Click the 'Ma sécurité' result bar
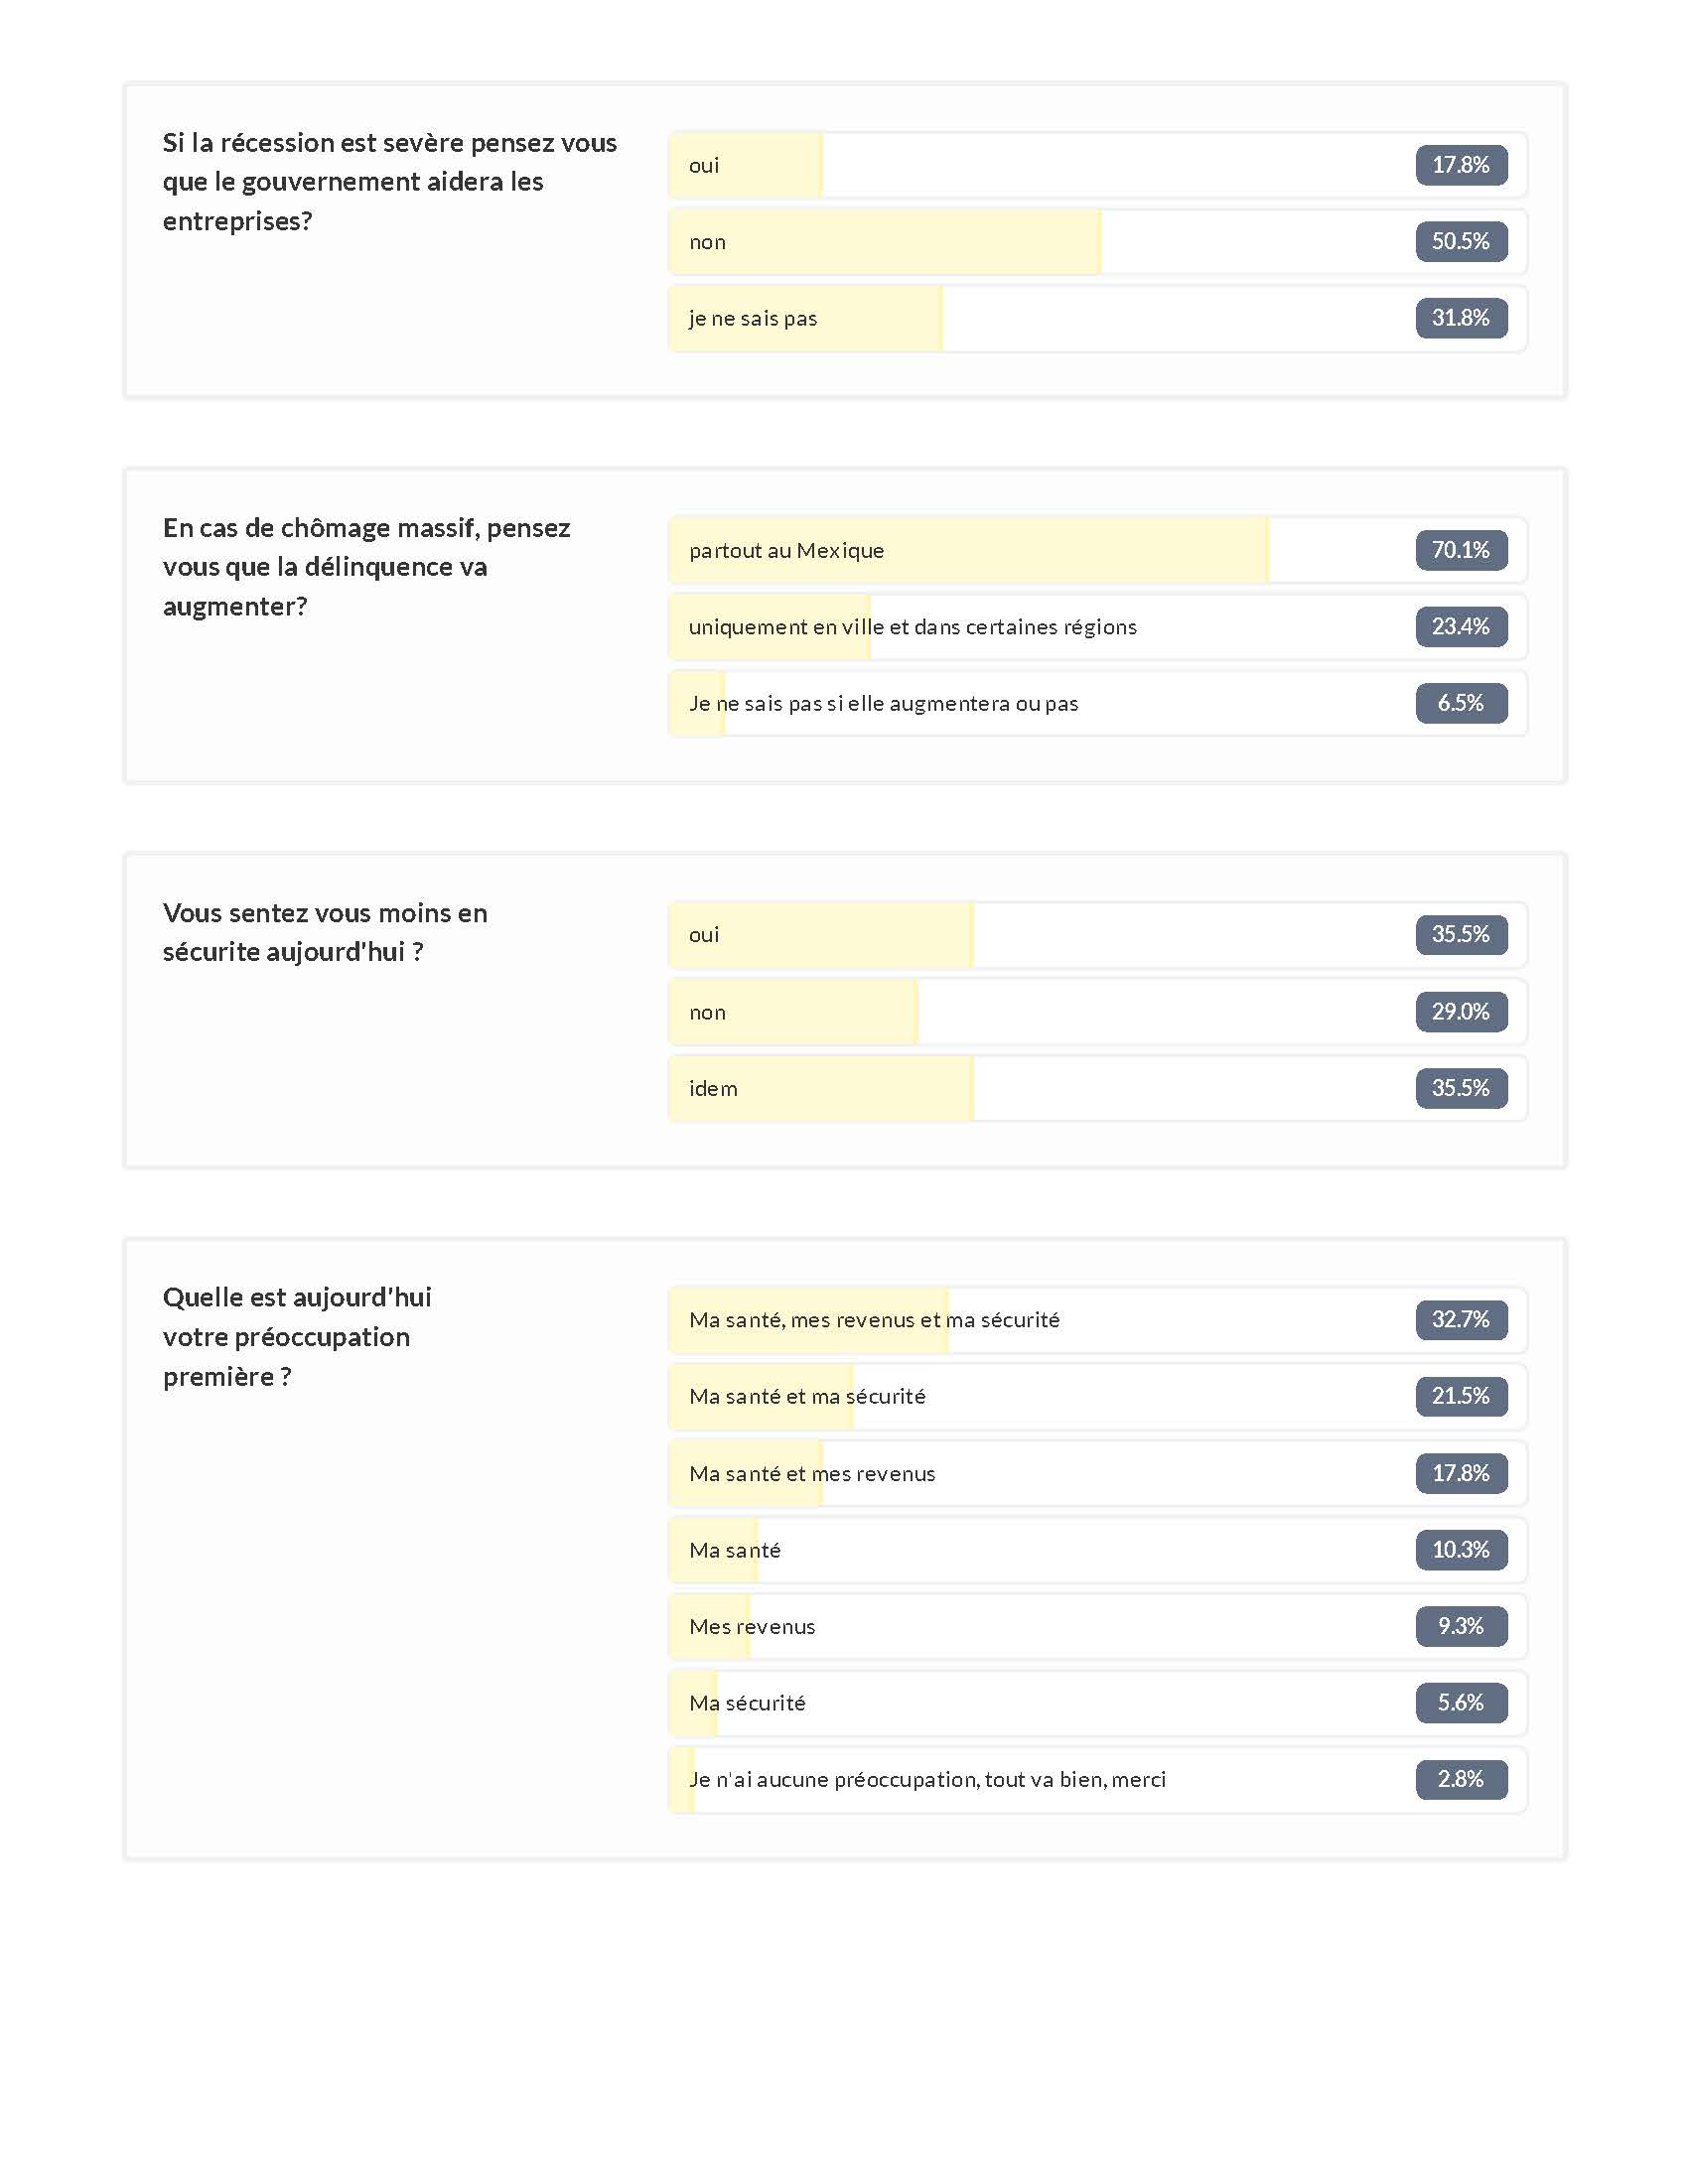 click(x=1097, y=1703)
